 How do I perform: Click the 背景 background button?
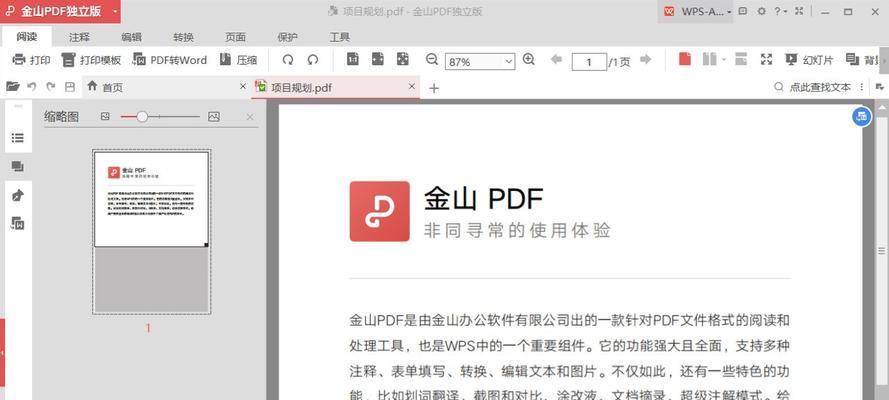(863, 59)
